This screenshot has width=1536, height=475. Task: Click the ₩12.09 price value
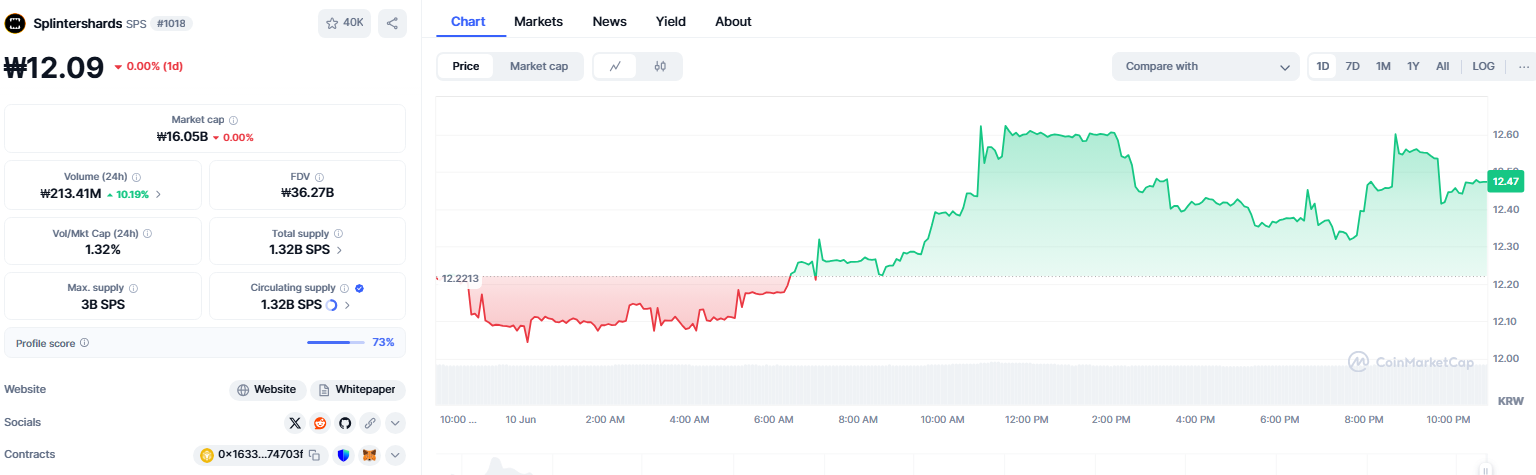55,67
